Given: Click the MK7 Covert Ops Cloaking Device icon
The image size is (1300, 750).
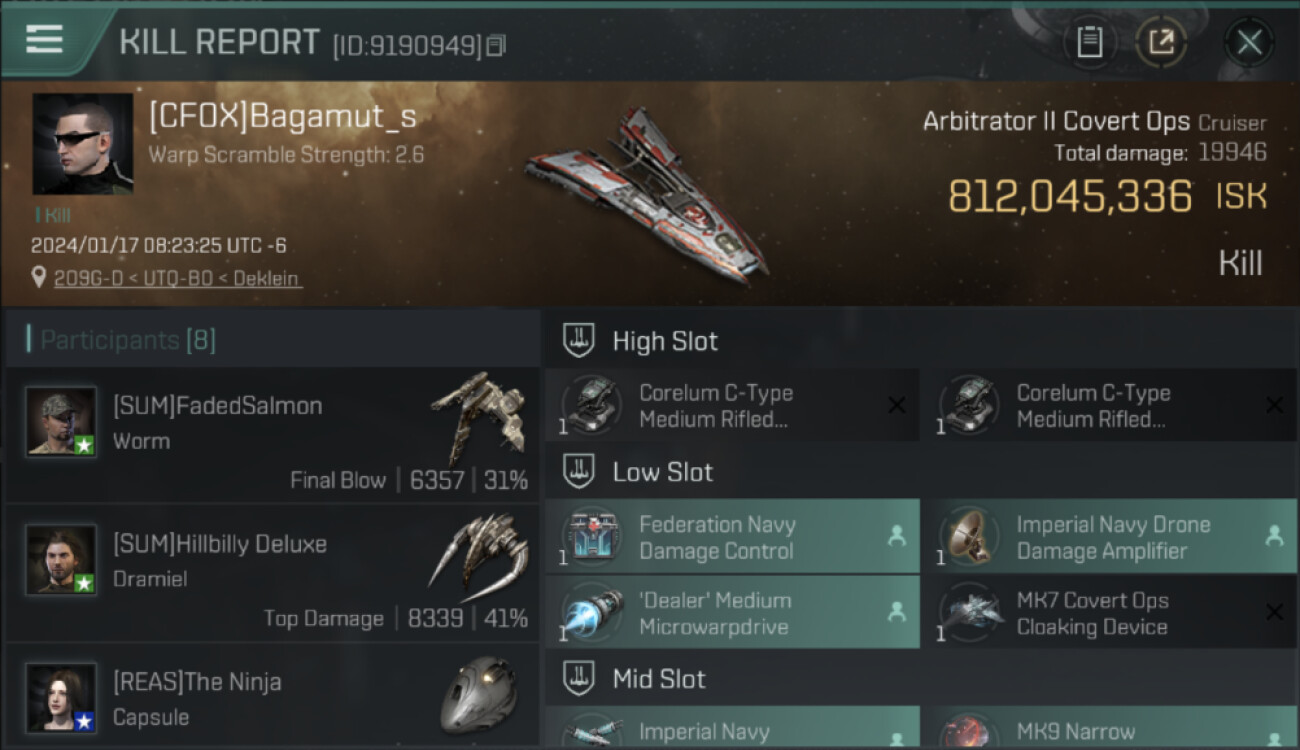Looking at the screenshot, I should click(970, 612).
